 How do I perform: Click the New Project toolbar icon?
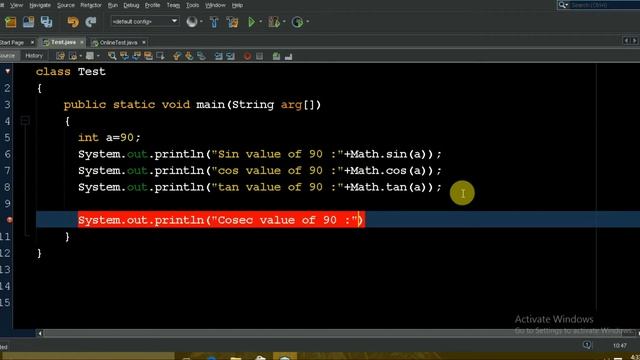pos(11,22)
